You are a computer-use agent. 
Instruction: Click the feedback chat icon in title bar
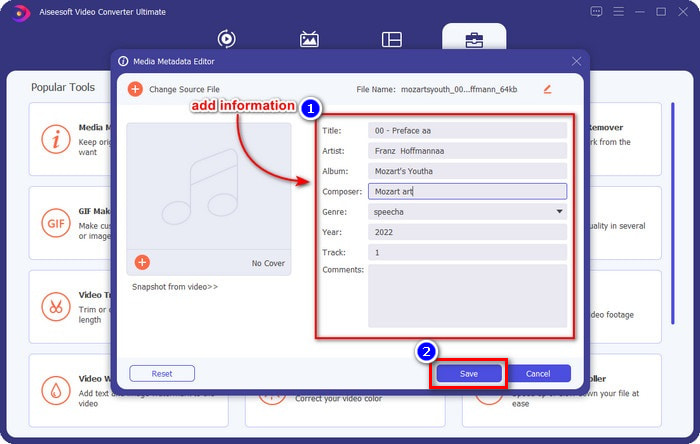pos(596,12)
